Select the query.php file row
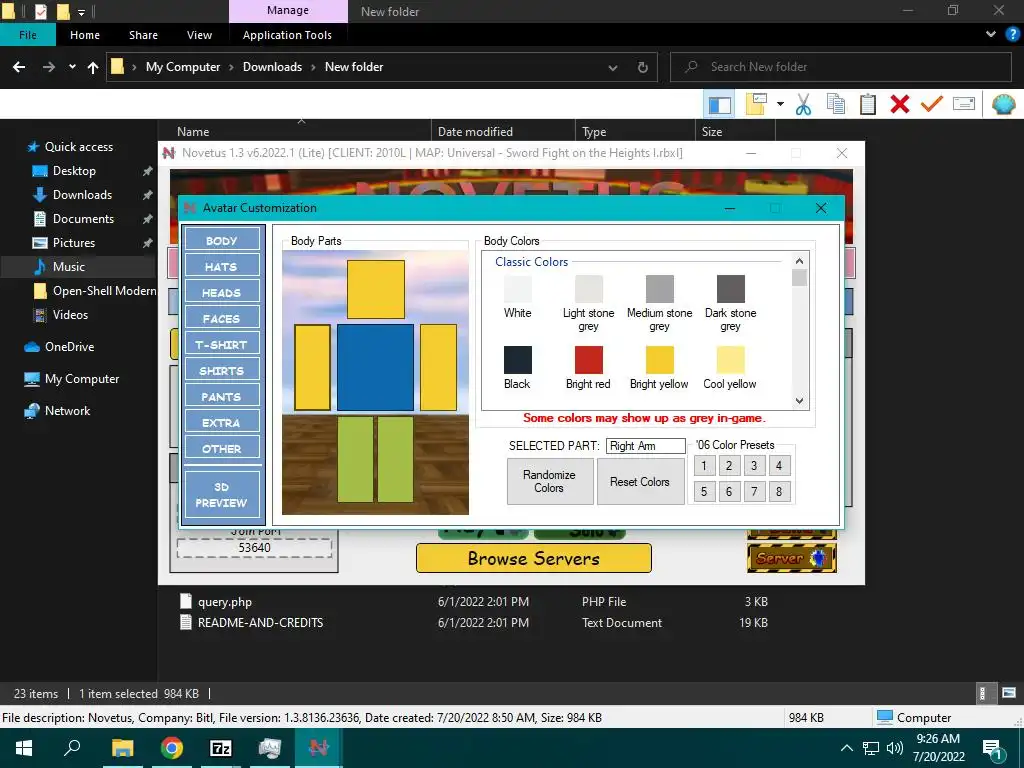Screen dimensions: 1024x768 pos(473,601)
